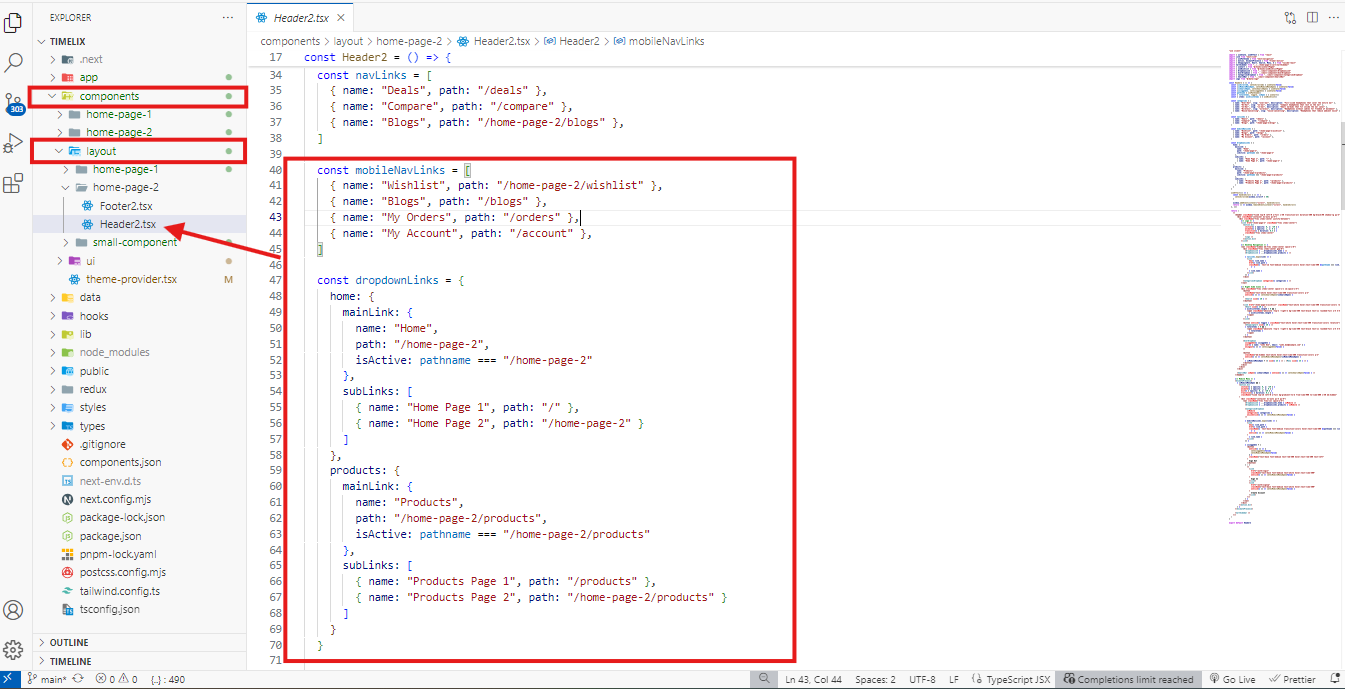Expand the small-component folder
1345x689 pixels.
point(139,242)
